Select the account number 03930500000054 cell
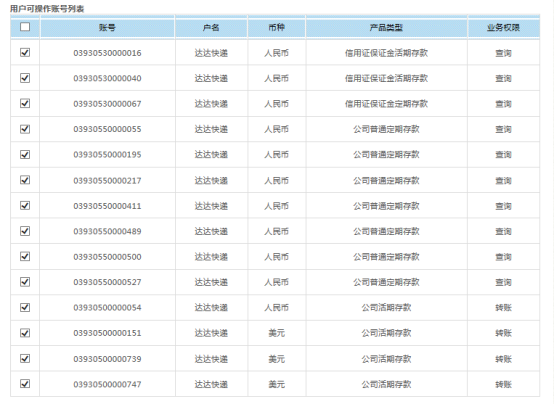The width and height of the screenshot is (554, 405). coord(107,307)
